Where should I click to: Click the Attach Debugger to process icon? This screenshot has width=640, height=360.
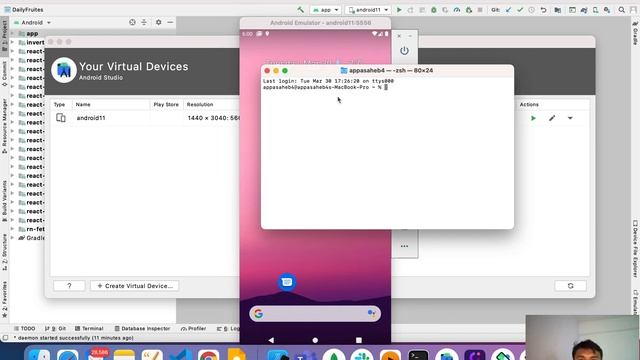(469, 10)
